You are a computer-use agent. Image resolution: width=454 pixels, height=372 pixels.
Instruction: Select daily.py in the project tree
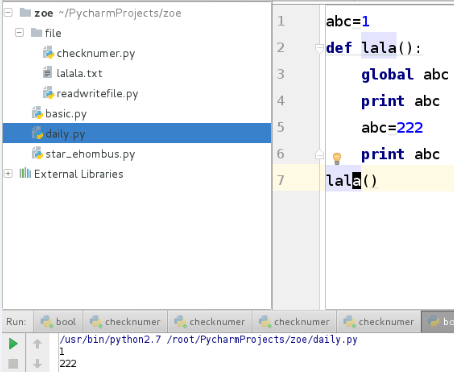[137, 133]
